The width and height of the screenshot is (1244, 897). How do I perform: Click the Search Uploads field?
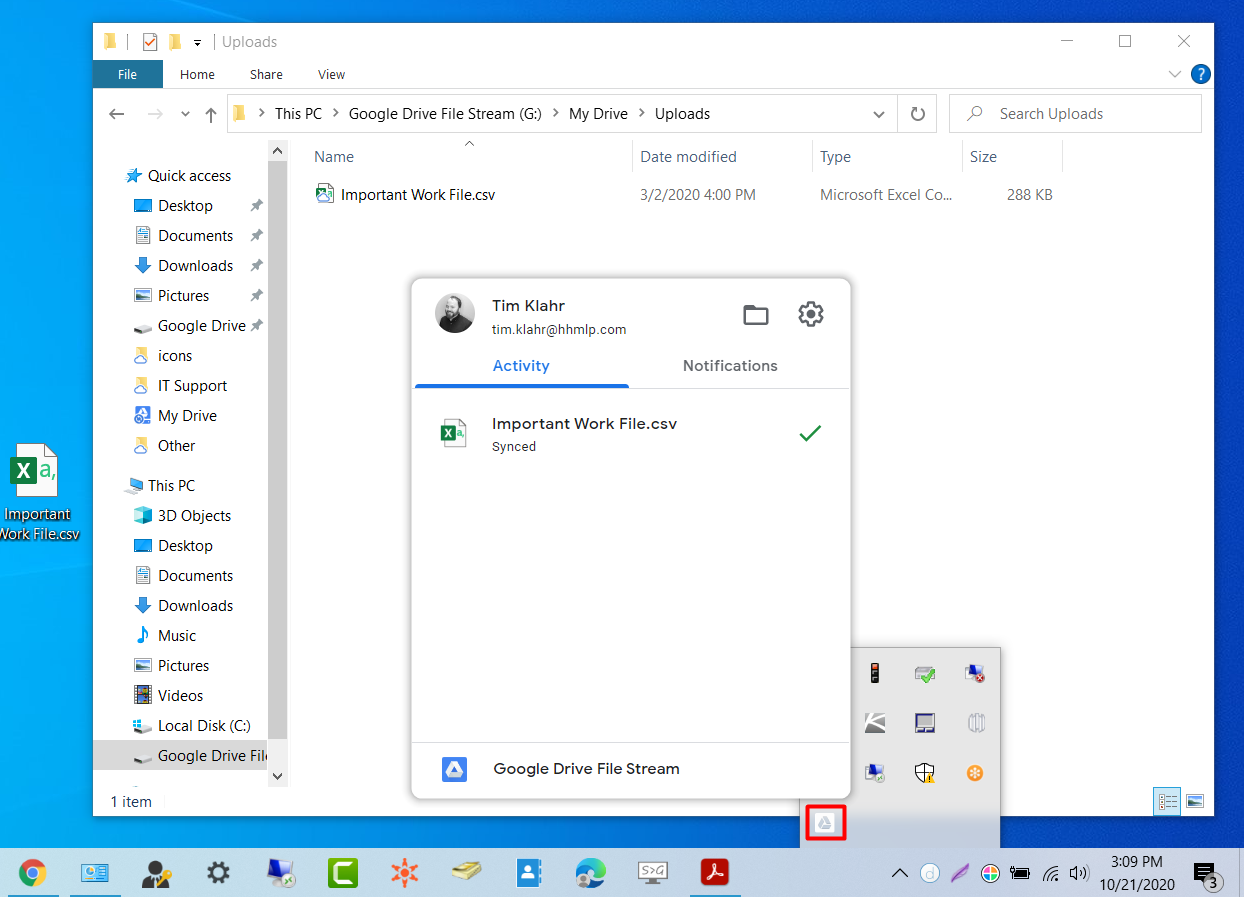pyautogui.click(x=1075, y=114)
